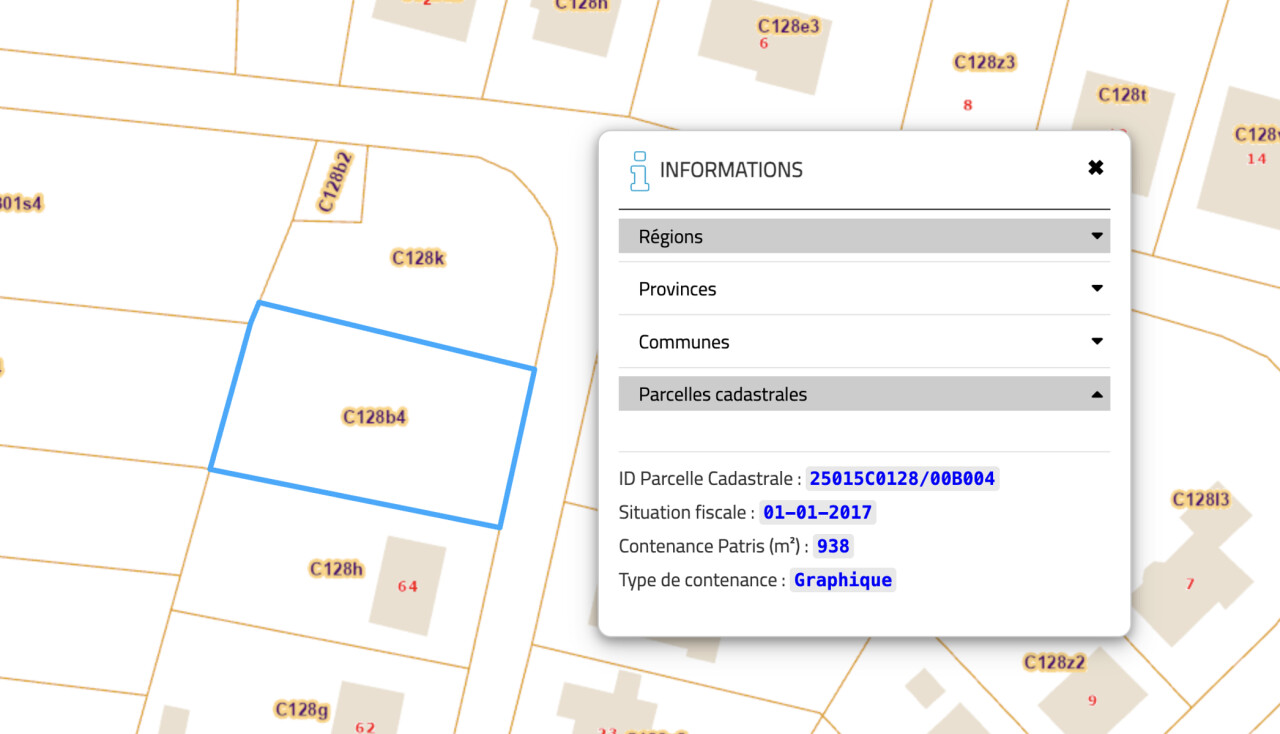Viewport: 1280px width, 734px height.
Task: Click house number 9 on building
Action: (x=1092, y=701)
